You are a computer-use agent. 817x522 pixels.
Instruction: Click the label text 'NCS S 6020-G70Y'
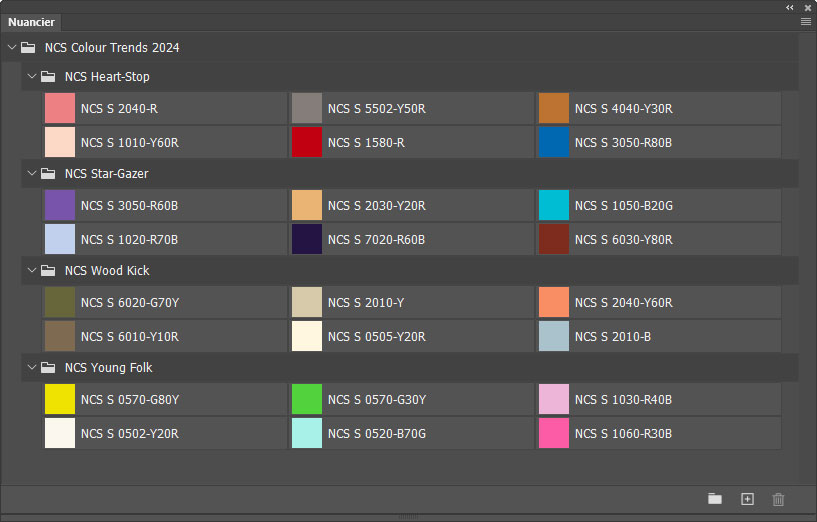point(130,303)
